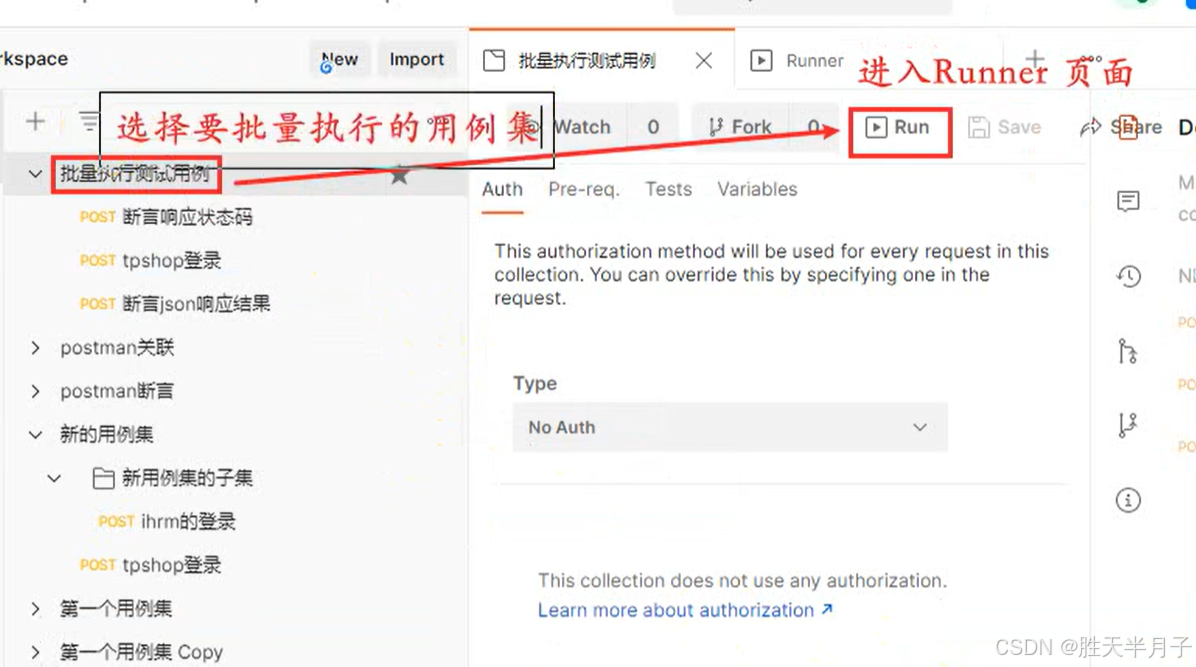Screen dimensions: 1196x667
Task: Close the 批量执行测试用例 tab
Action: tap(704, 60)
